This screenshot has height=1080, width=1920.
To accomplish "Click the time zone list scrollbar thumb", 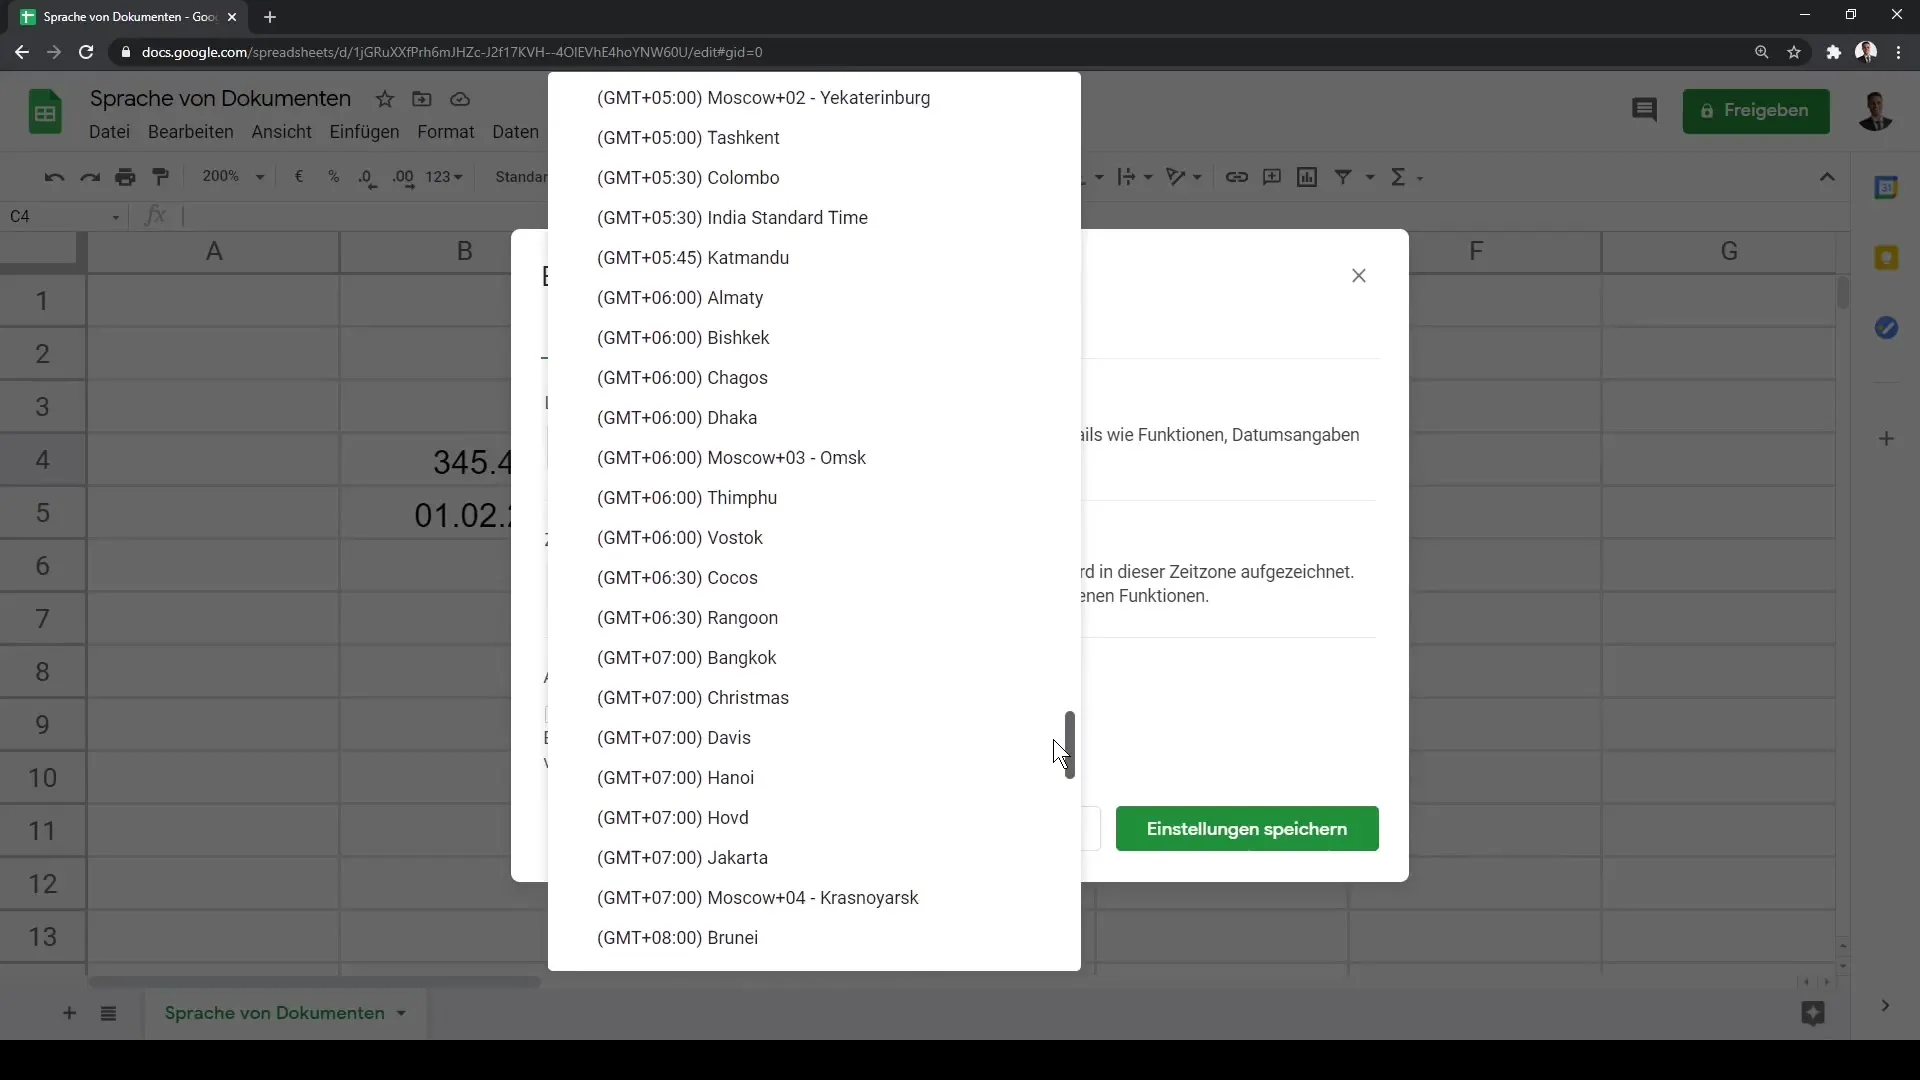I will [1069, 744].
